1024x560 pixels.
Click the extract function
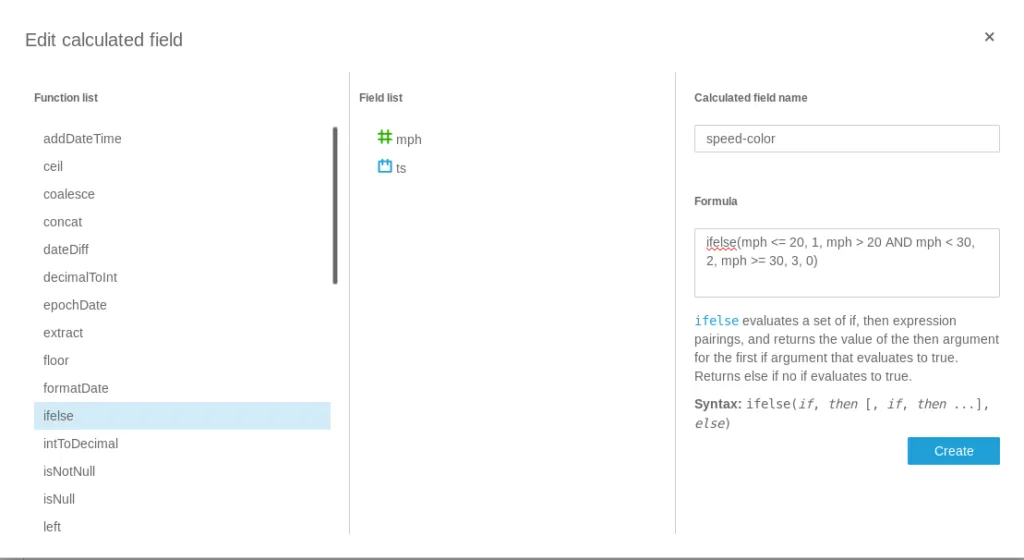click(63, 333)
